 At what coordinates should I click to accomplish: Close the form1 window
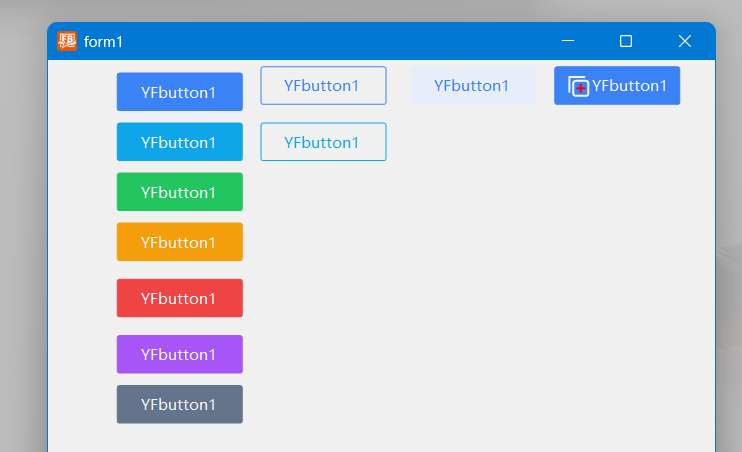point(685,41)
